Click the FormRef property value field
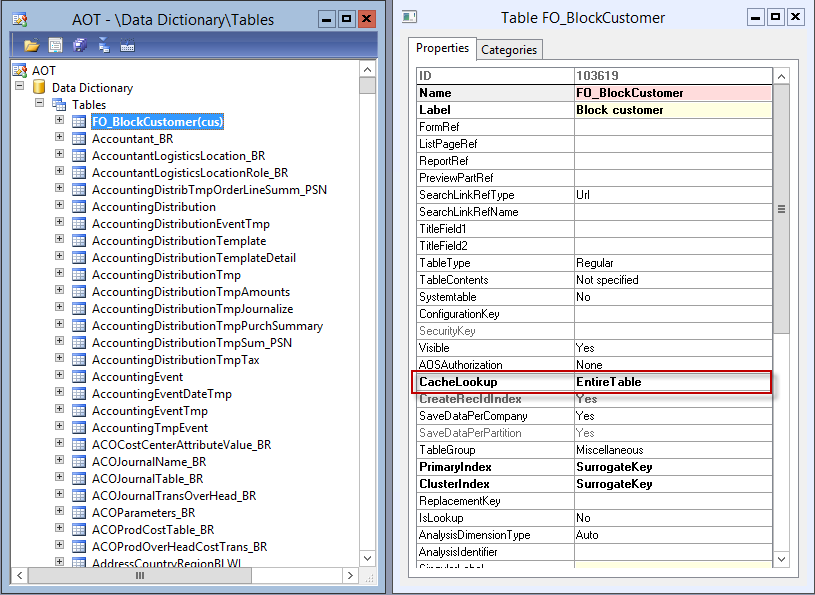This screenshot has width=815, height=595. pyautogui.click(x=673, y=127)
